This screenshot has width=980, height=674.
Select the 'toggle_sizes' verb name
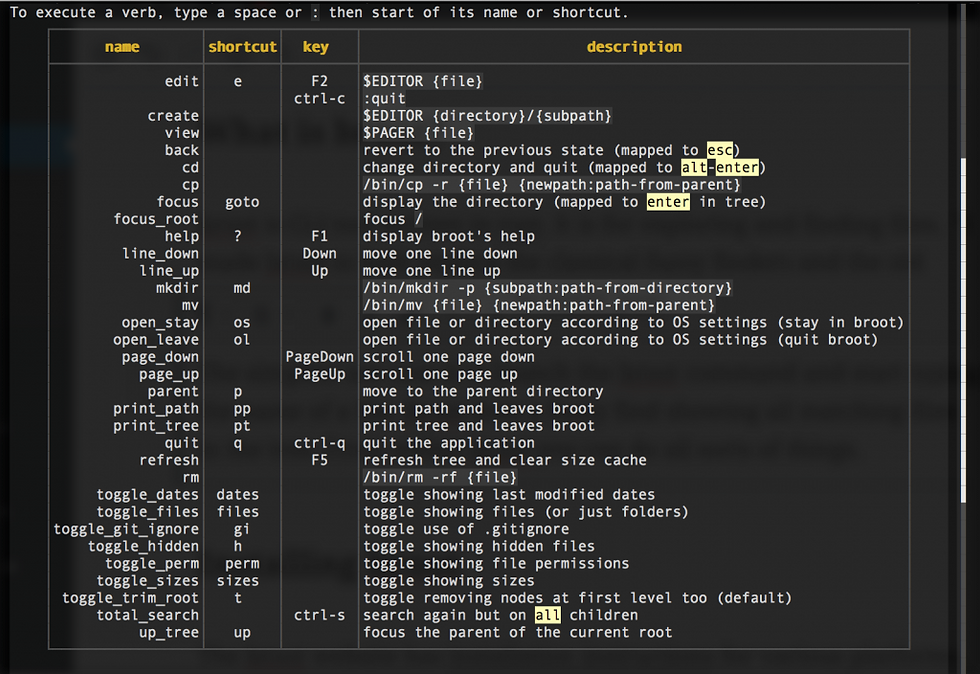[148, 581]
